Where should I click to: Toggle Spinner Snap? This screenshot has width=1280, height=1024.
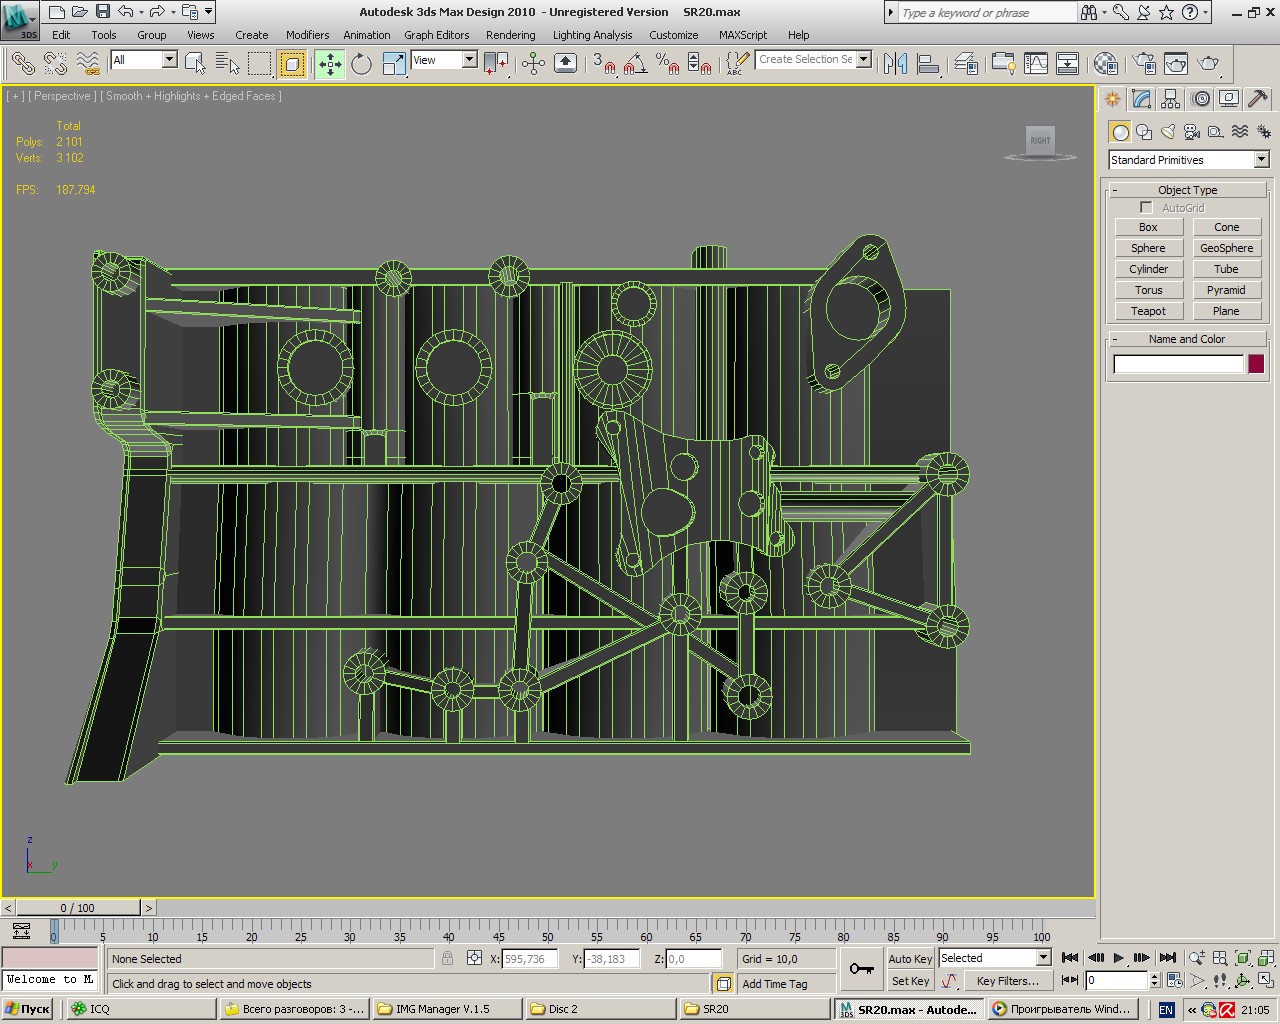tap(699, 64)
